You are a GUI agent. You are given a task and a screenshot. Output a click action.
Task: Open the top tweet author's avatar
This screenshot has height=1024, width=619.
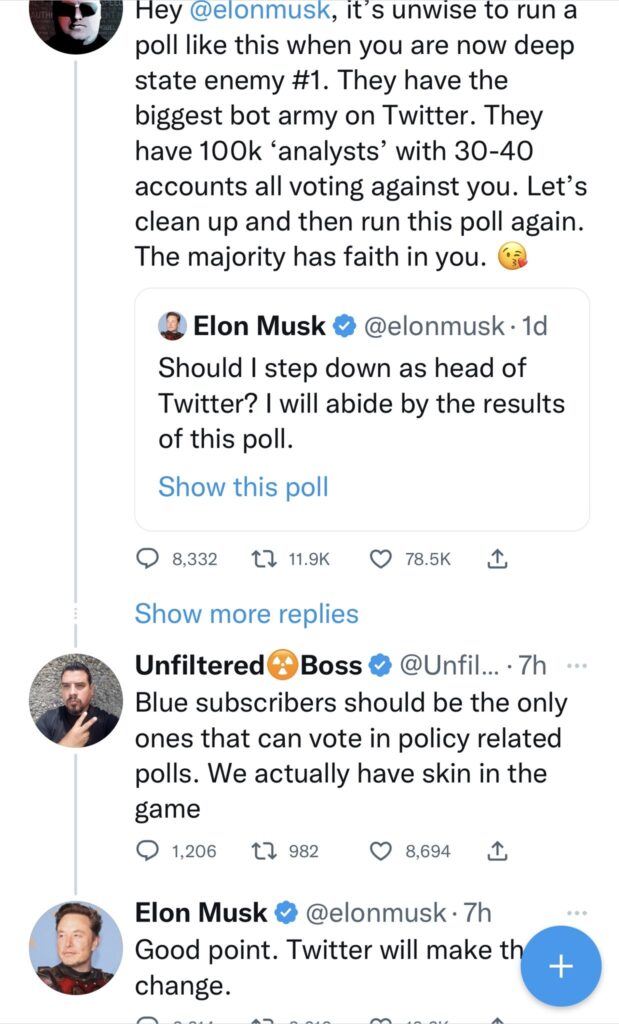tap(76, 20)
